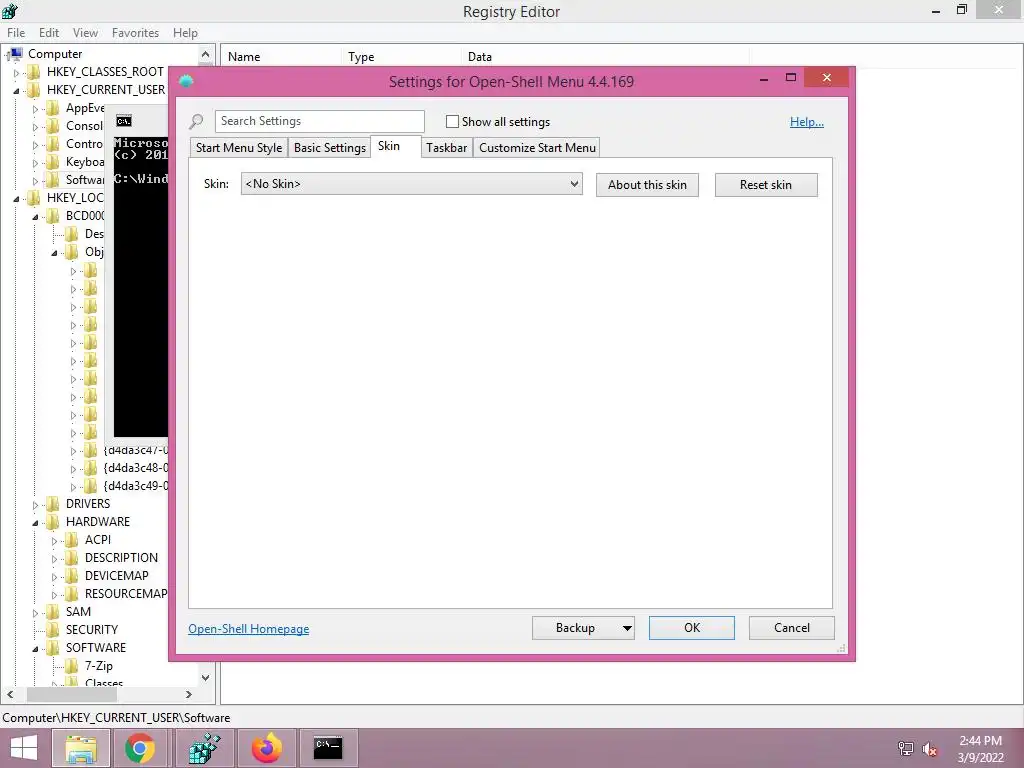Collapse the HKEY_CURRENT_USER tree node

tap(17, 91)
